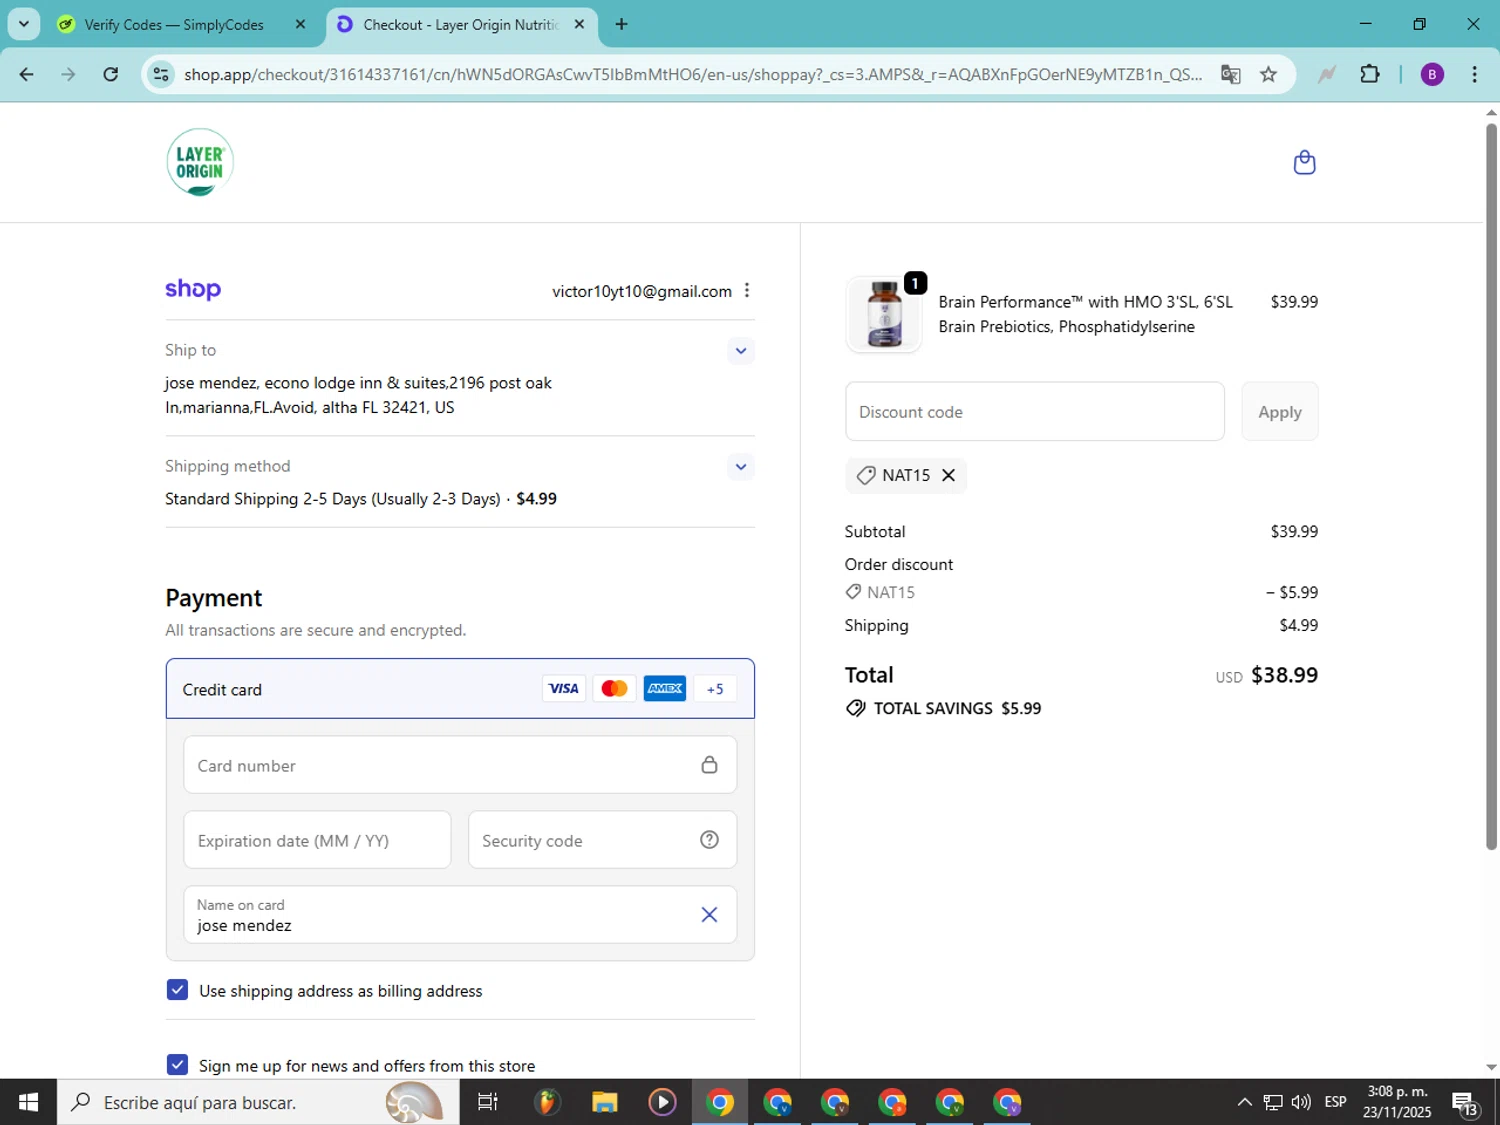Open media player icon on taskbar
This screenshot has width=1500, height=1125.
(x=662, y=1102)
